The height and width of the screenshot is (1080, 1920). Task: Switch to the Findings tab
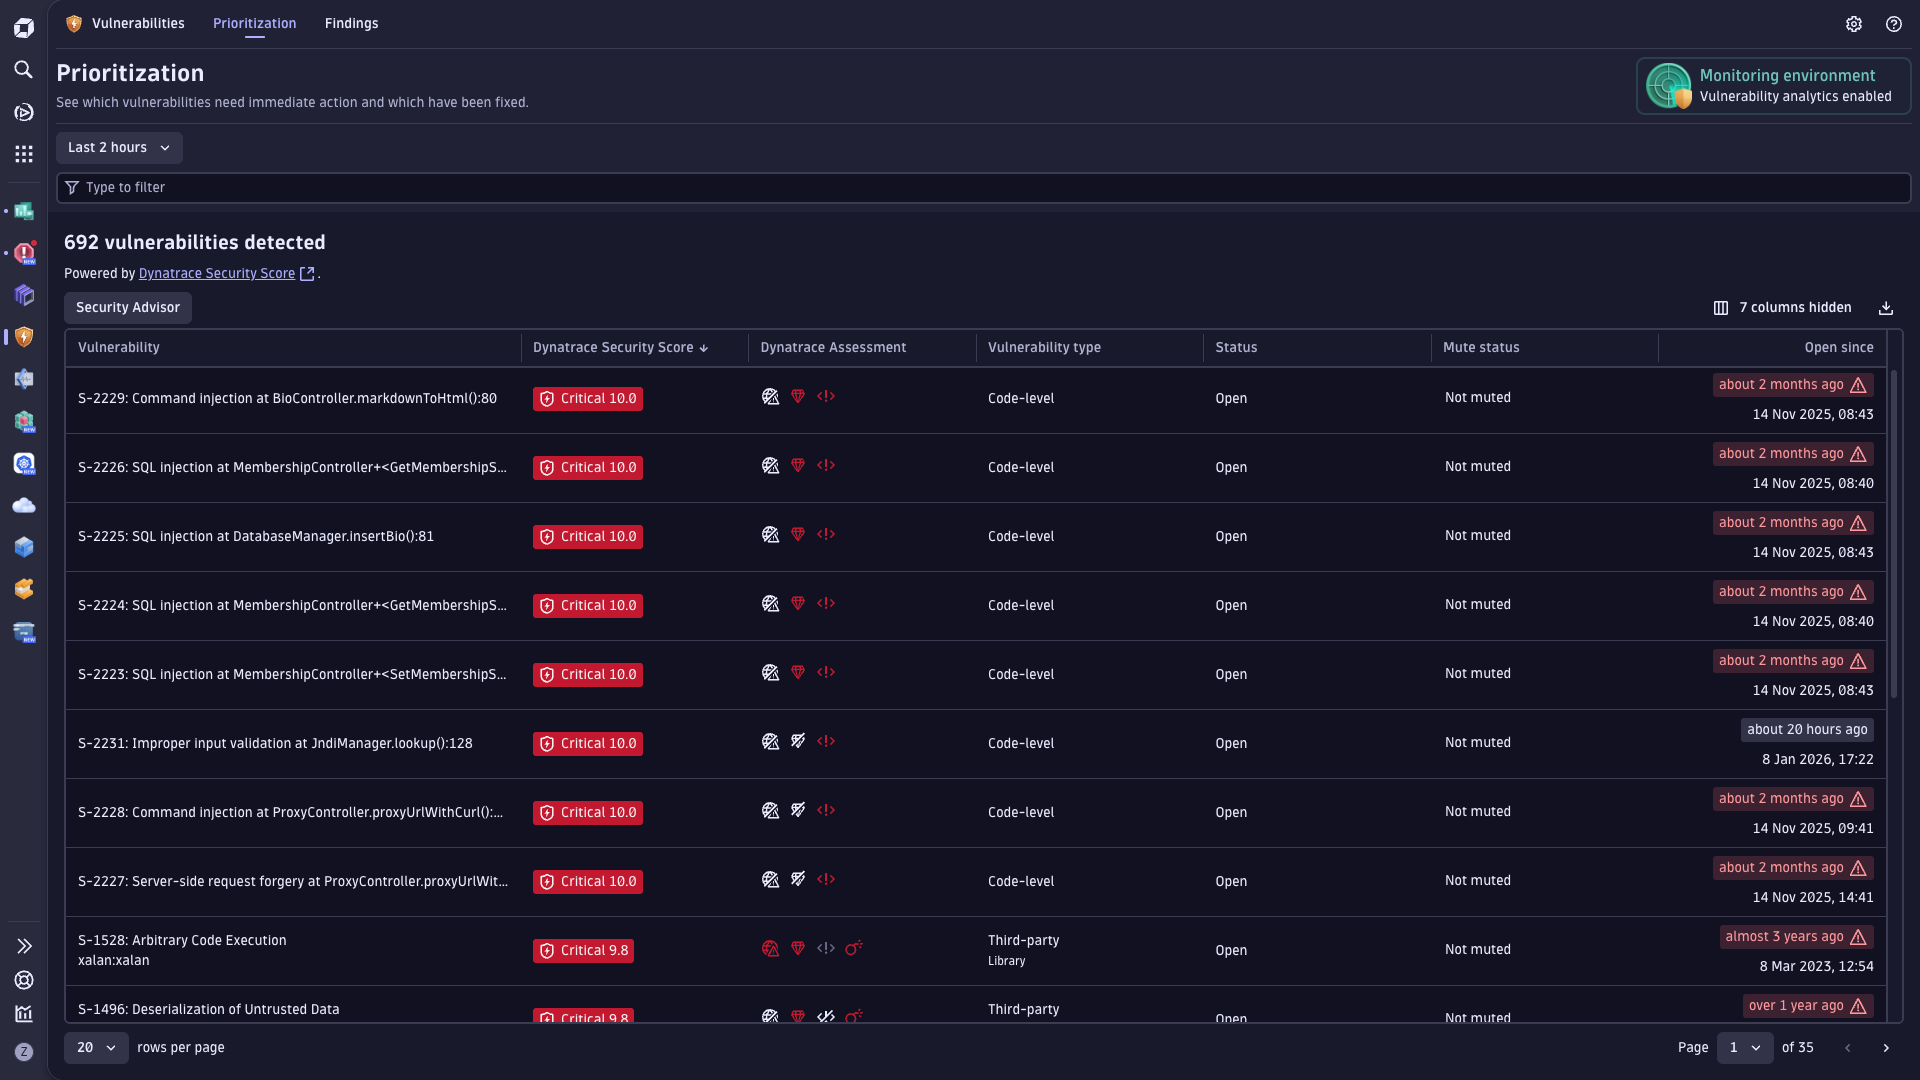coord(351,24)
